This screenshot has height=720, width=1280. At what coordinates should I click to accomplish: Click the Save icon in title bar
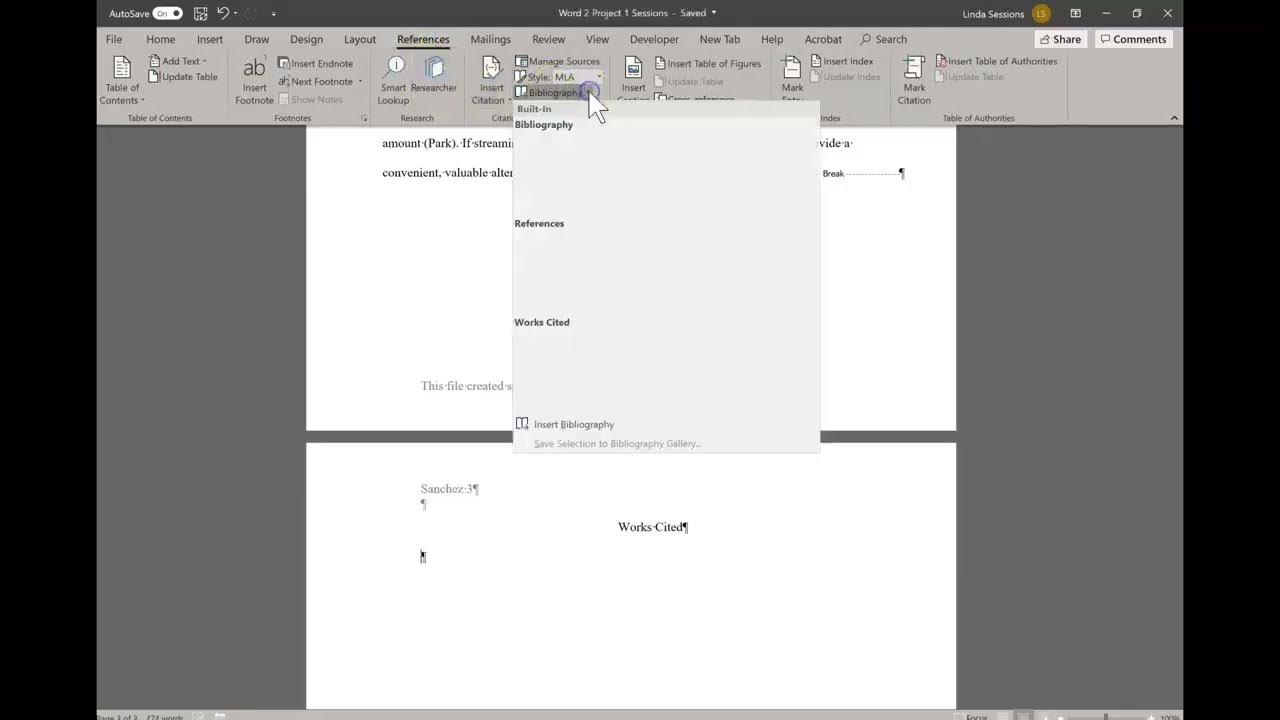tap(201, 13)
